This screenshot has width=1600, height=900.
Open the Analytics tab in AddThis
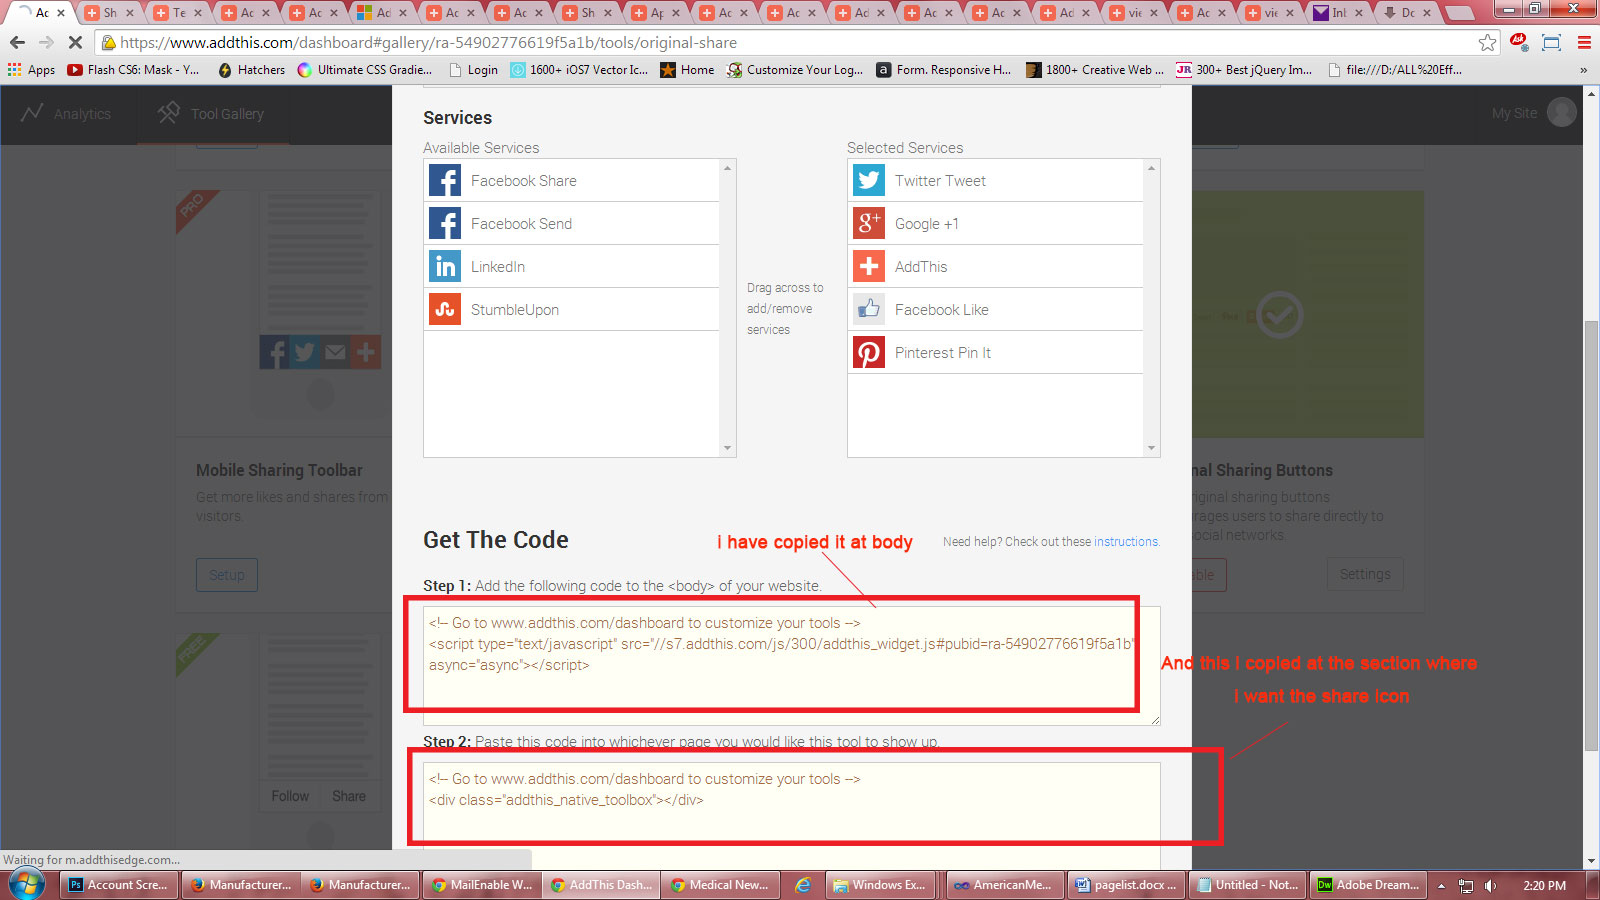pos(67,114)
